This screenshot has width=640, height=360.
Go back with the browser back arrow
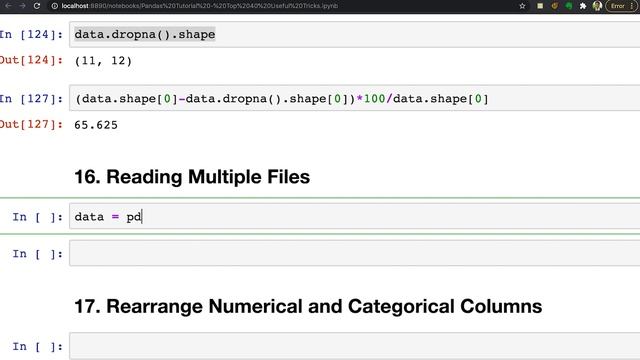click(x=8, y=6)
